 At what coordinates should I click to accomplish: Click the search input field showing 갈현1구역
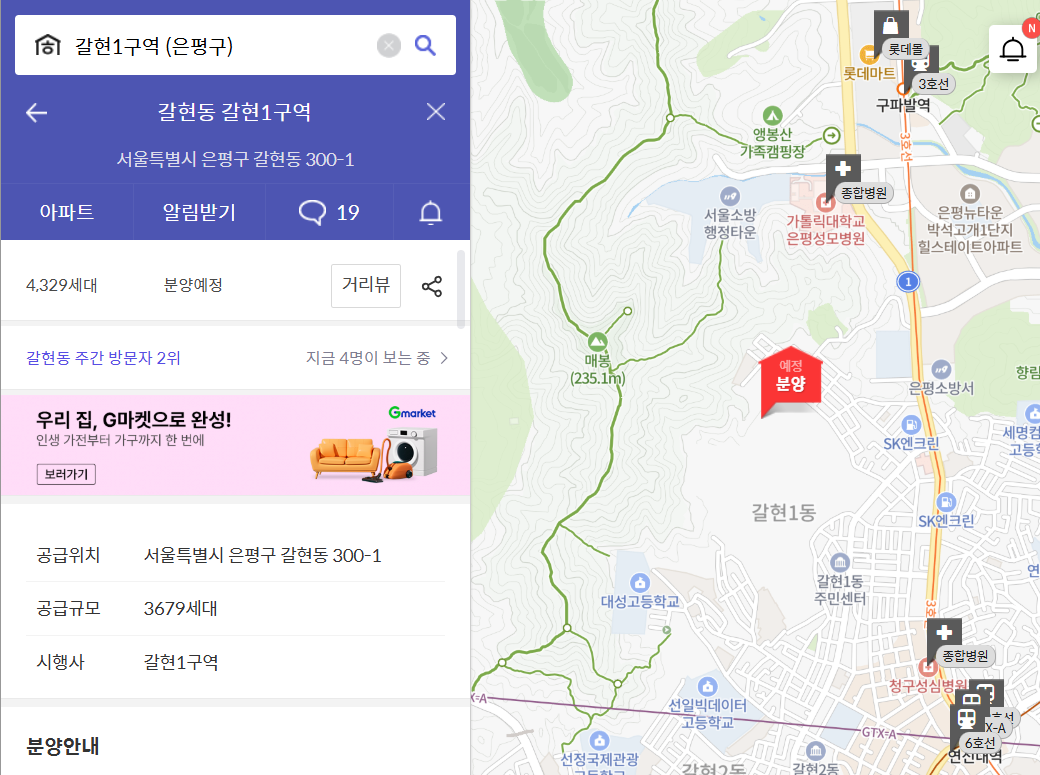(200, 44)
